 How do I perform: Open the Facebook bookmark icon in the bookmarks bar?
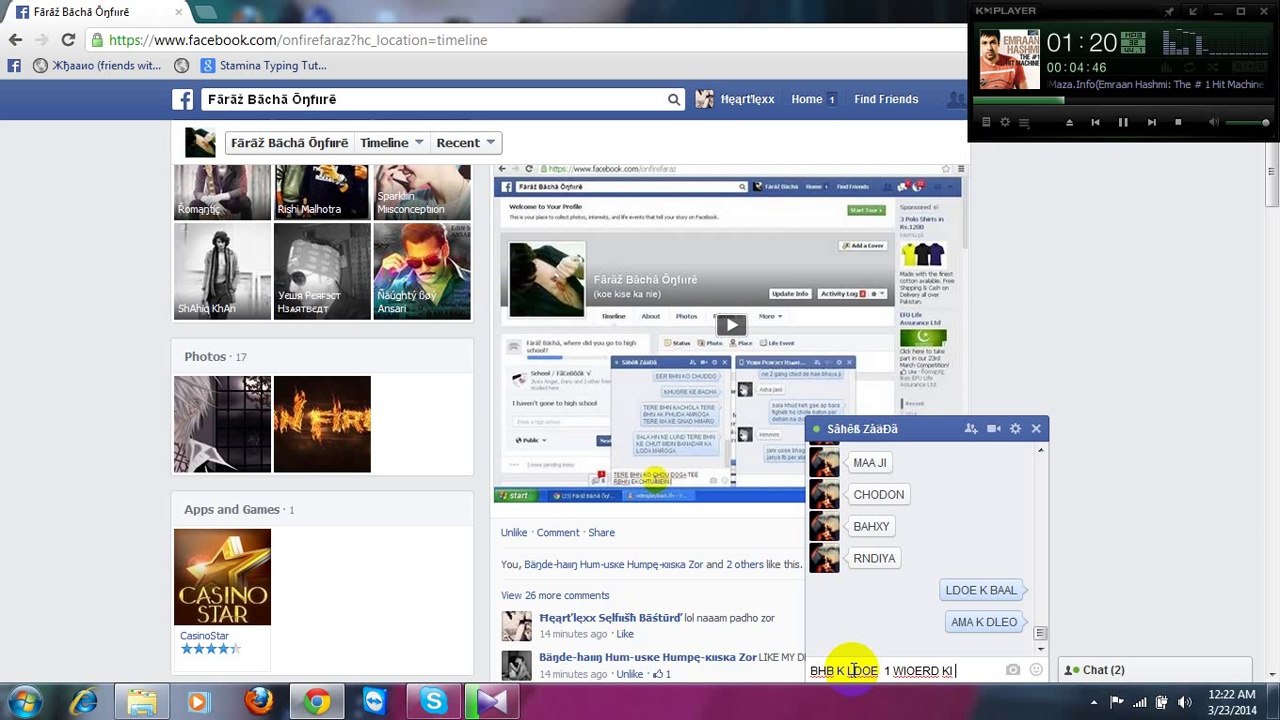pos(14,66)
